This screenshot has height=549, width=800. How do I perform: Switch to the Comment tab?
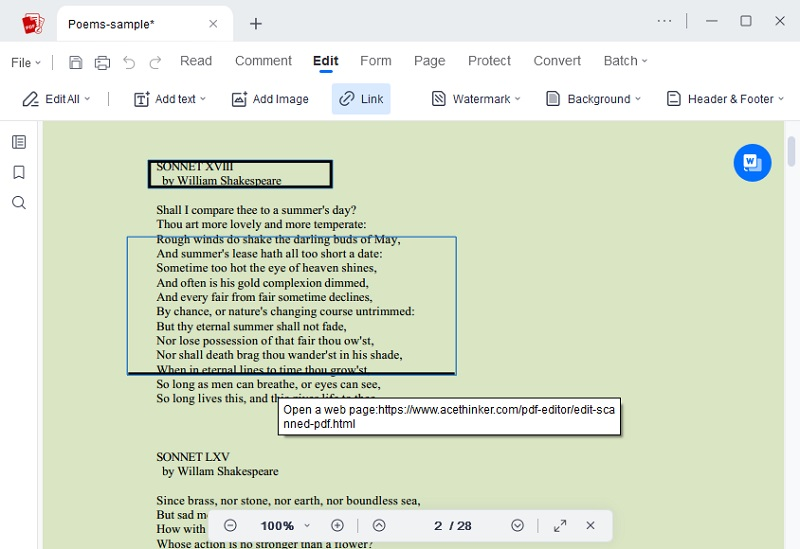(x=263, y=61)
